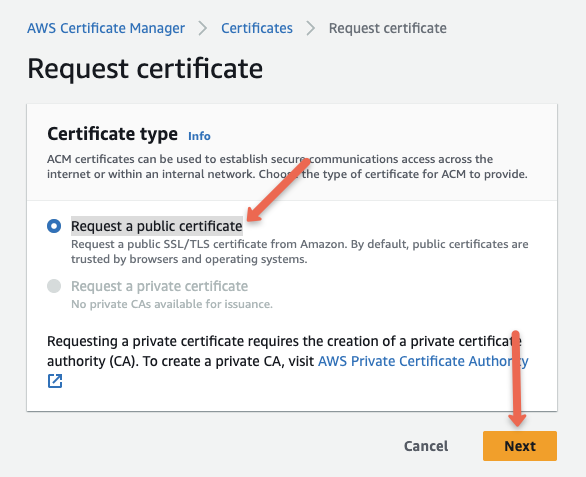The image size is (586, 477).
Task: Open the AWS Private Certificate Authority link
Action: [x=423, y=361]
